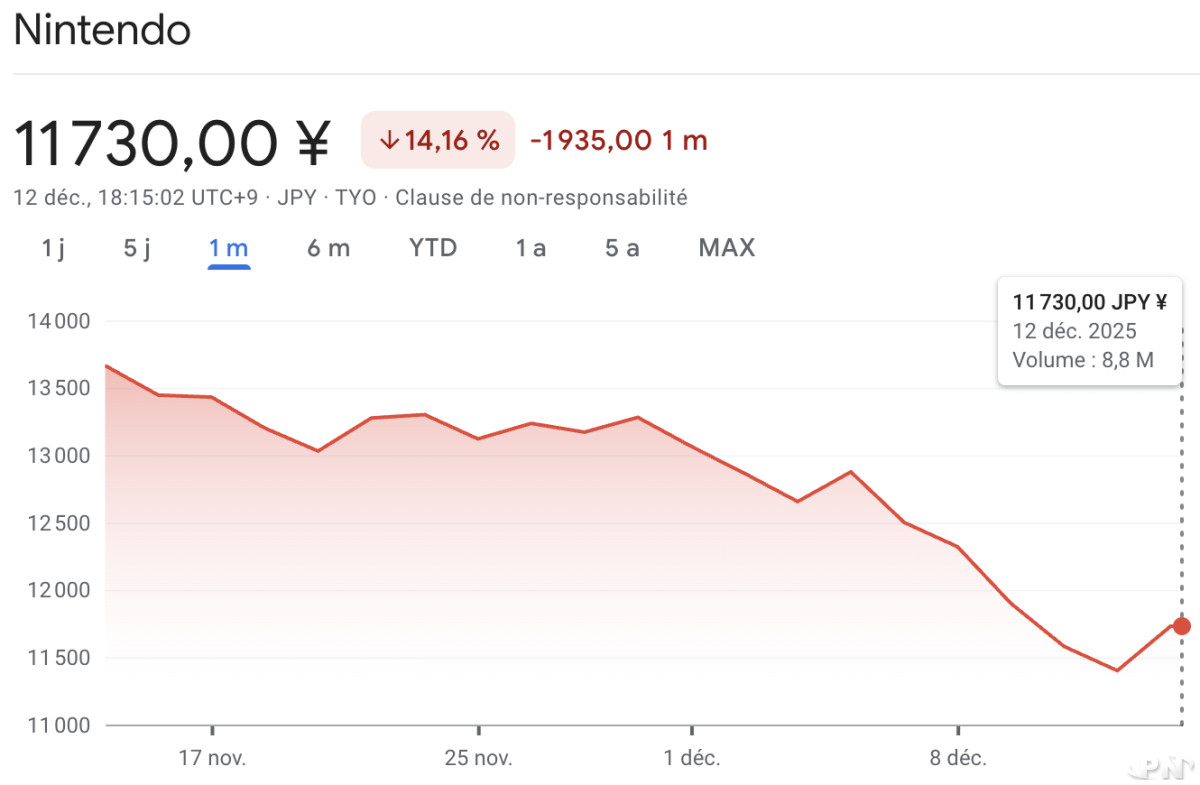This screenshot has height=785, width=1200.
Task: Click the 11730,00 ¥ current price
Action: pos(171,142)
